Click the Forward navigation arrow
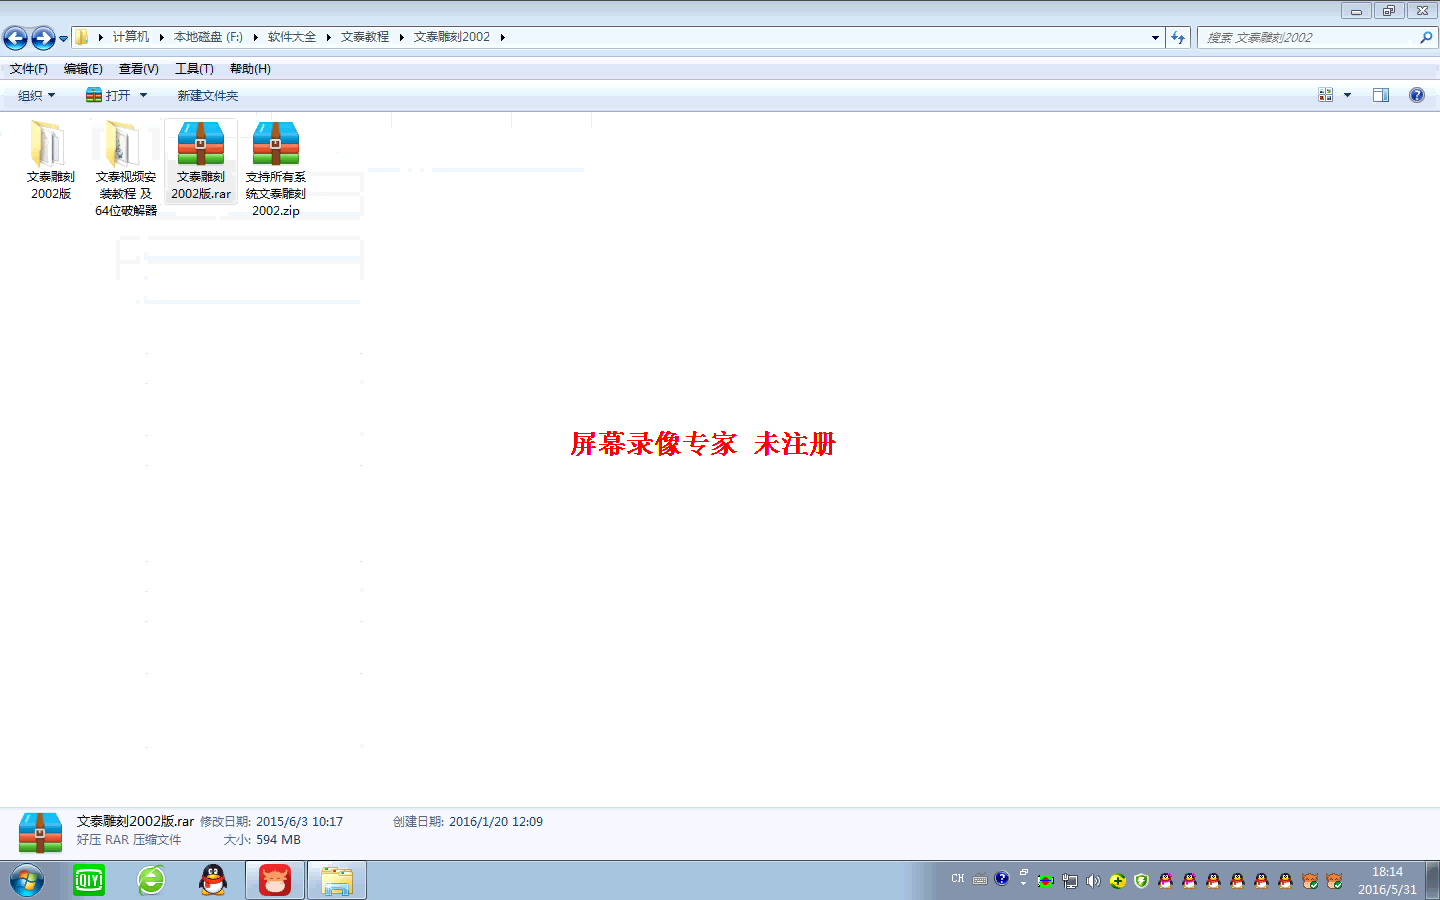This screenshot has width=1440, height=900. coord(43,38)
